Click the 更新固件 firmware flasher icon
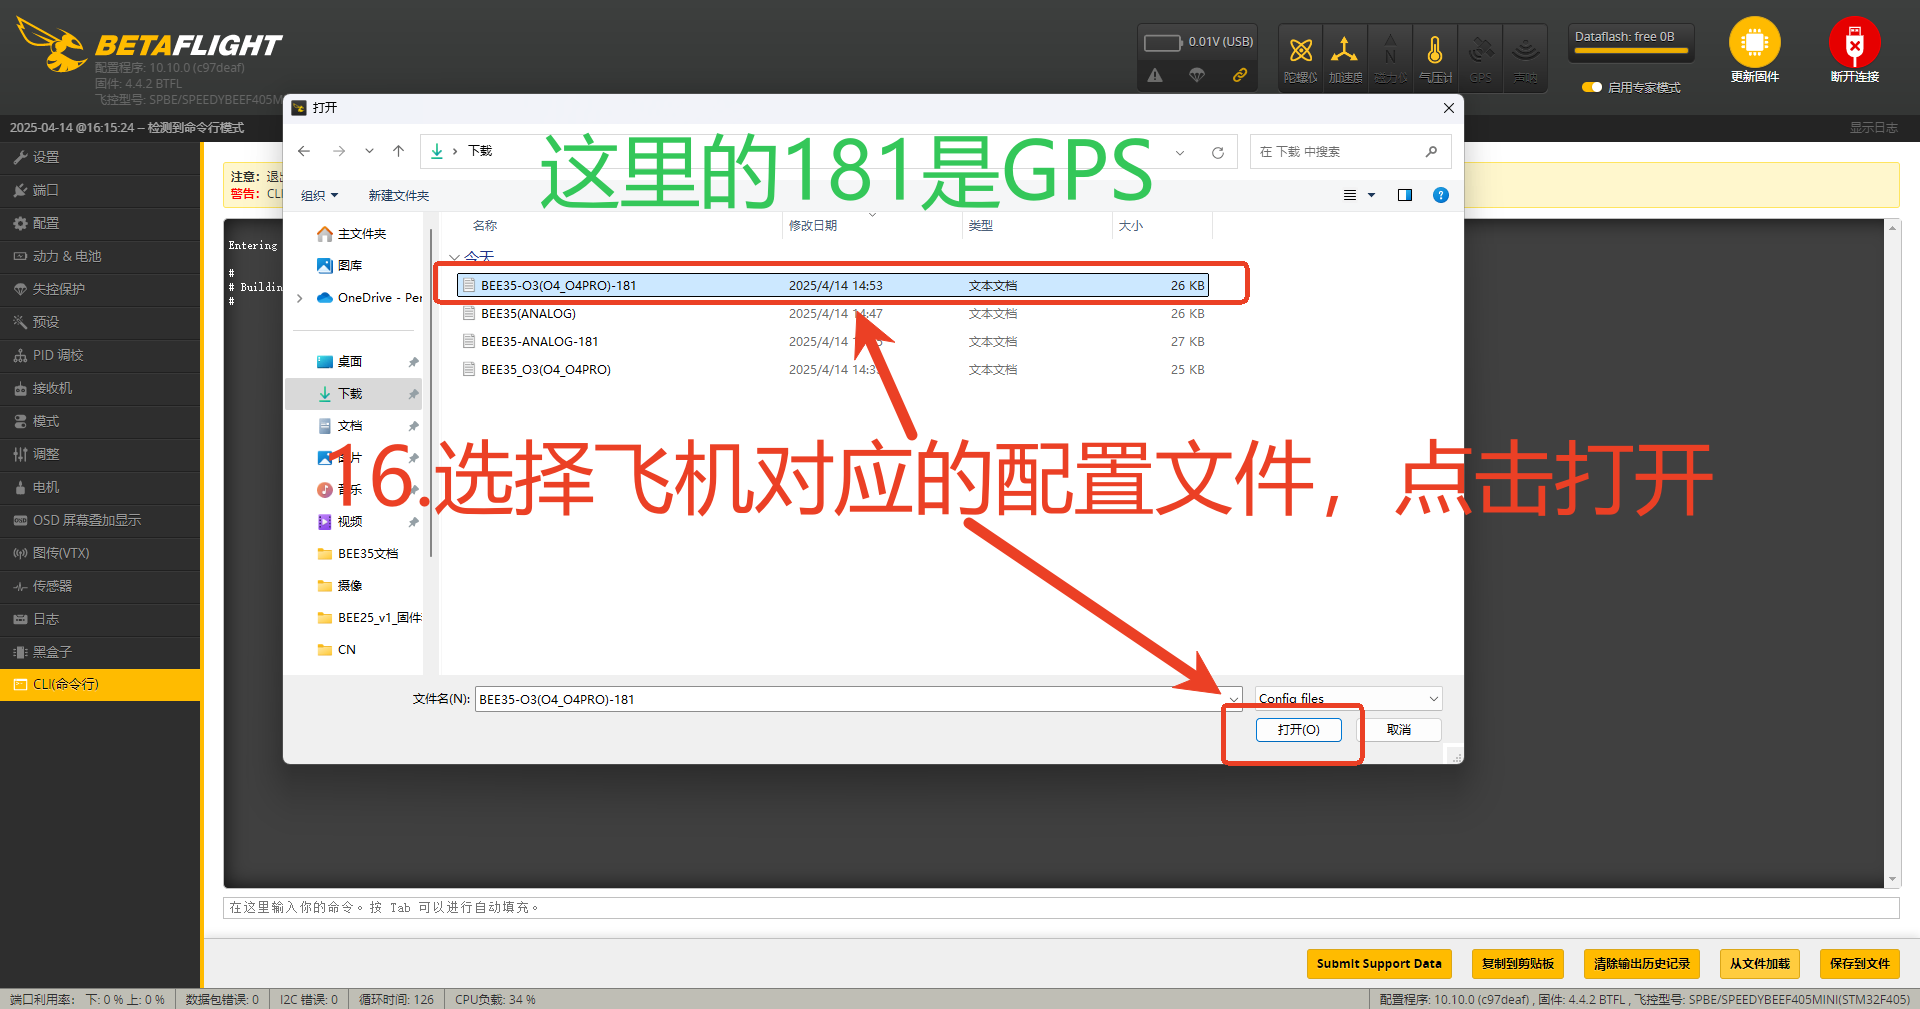1920x1009 pixels. pyautogui.click(x=1754, y=43)
